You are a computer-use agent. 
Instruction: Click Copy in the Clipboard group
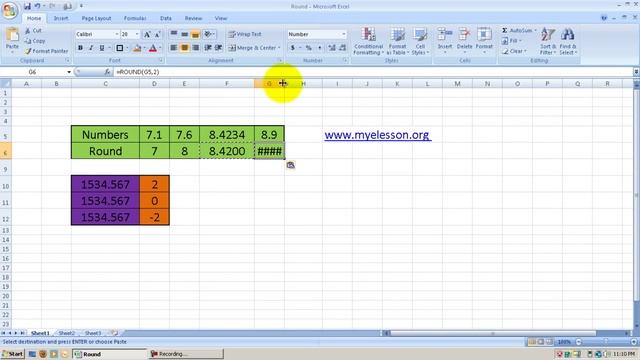coord(35,41)
